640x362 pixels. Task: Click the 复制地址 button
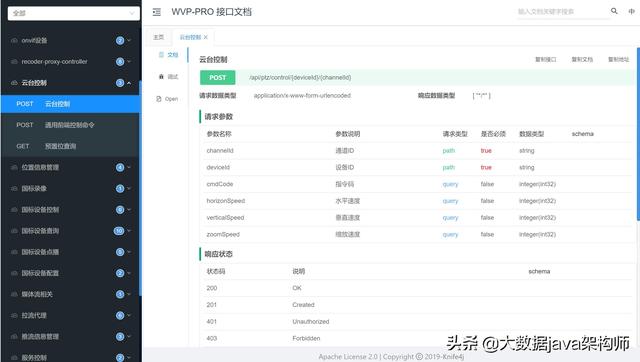point(618,60)
